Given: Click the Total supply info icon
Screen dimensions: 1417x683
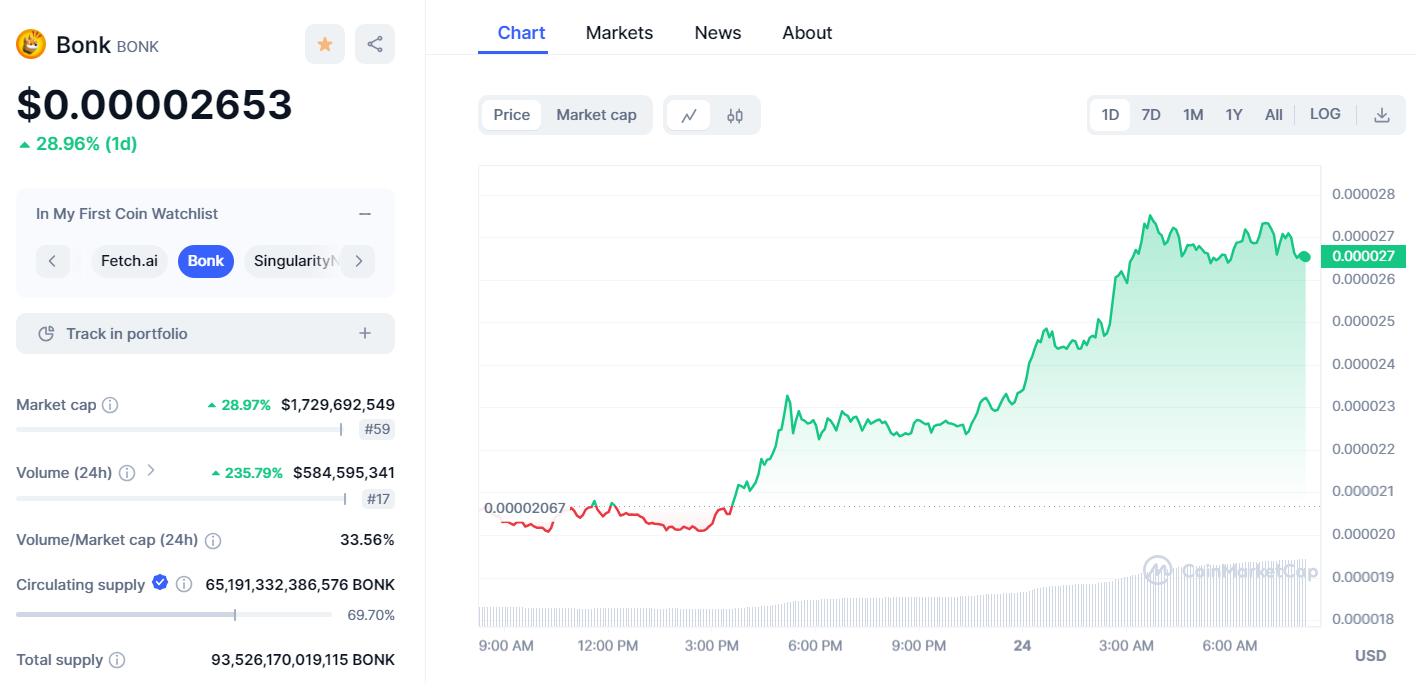Looking at the screenshot, I should point(117,660).
